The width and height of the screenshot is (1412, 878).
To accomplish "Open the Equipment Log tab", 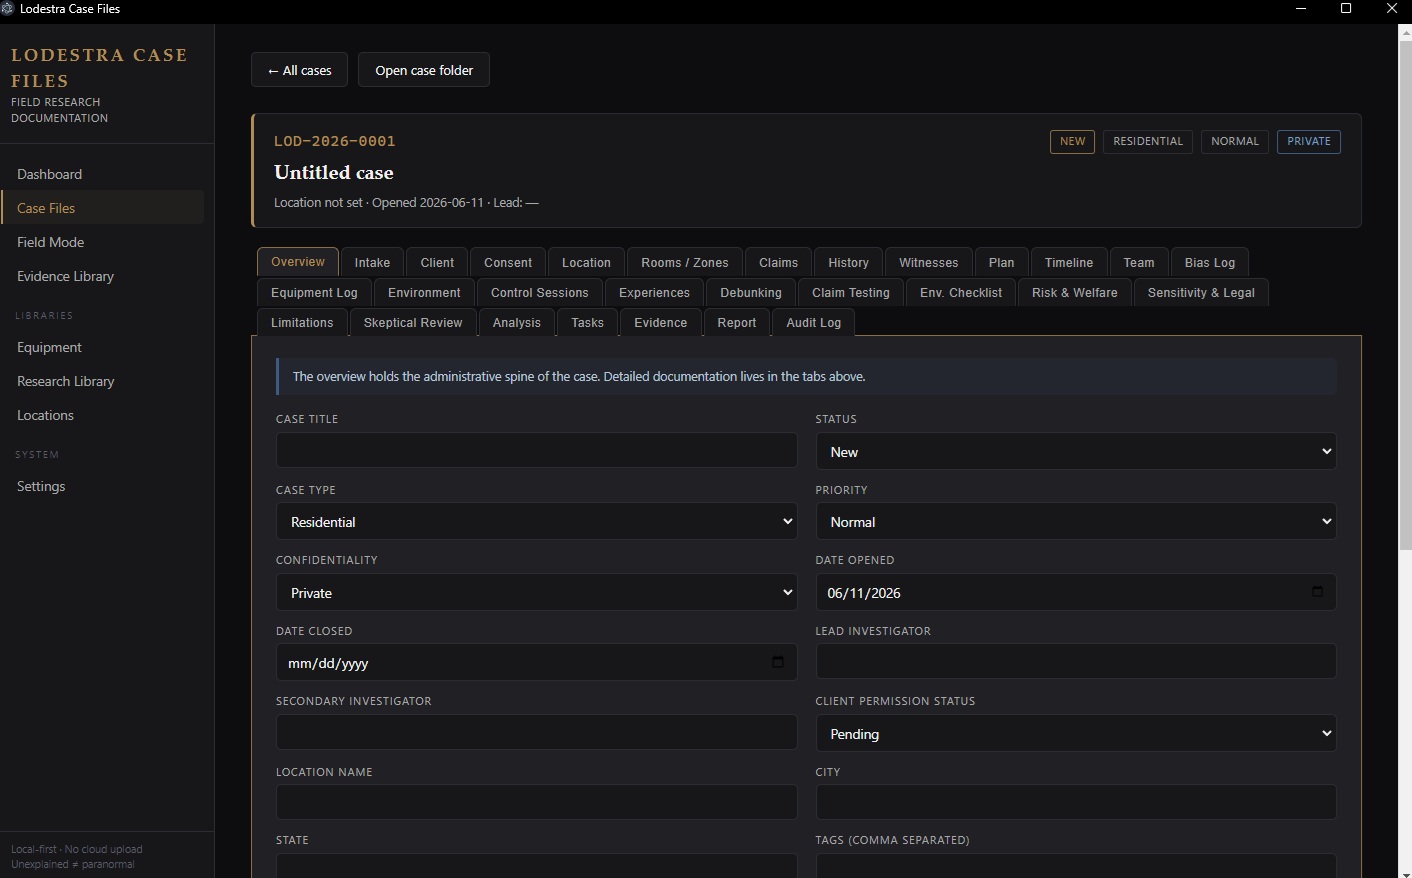I will (314, 292).
